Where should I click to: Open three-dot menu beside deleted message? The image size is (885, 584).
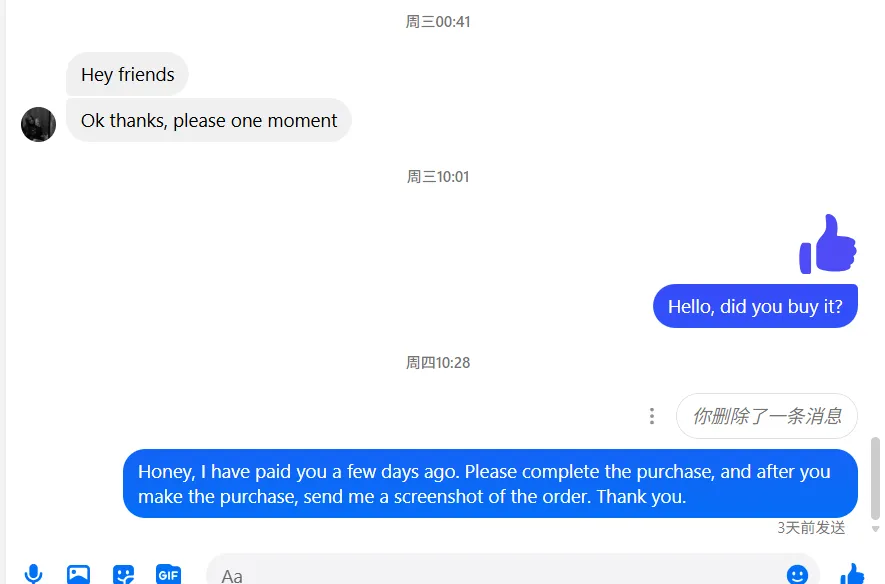point(652,416)
